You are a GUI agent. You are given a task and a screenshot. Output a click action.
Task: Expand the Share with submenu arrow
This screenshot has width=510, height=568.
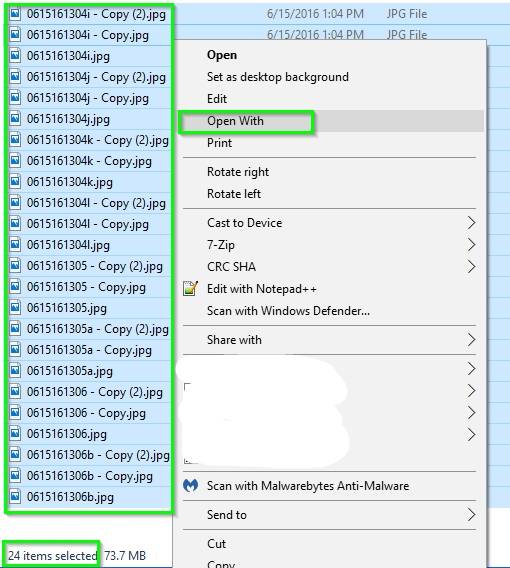click(471, 340)
